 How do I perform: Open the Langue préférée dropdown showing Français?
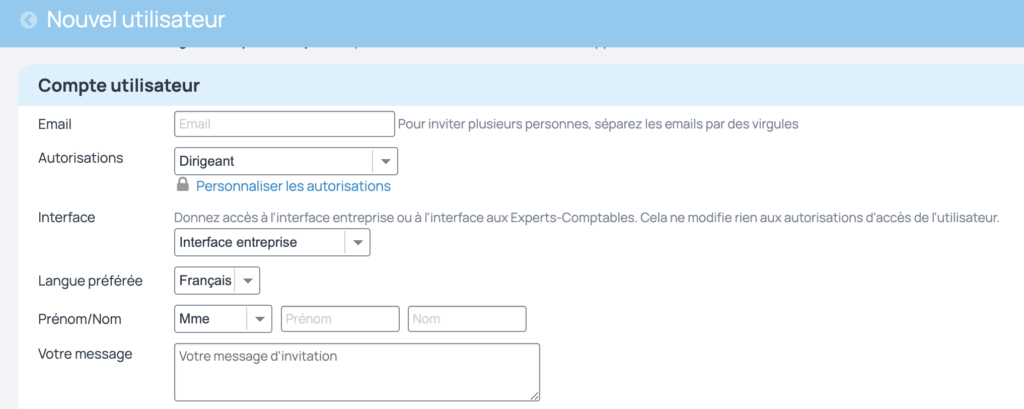217,281
